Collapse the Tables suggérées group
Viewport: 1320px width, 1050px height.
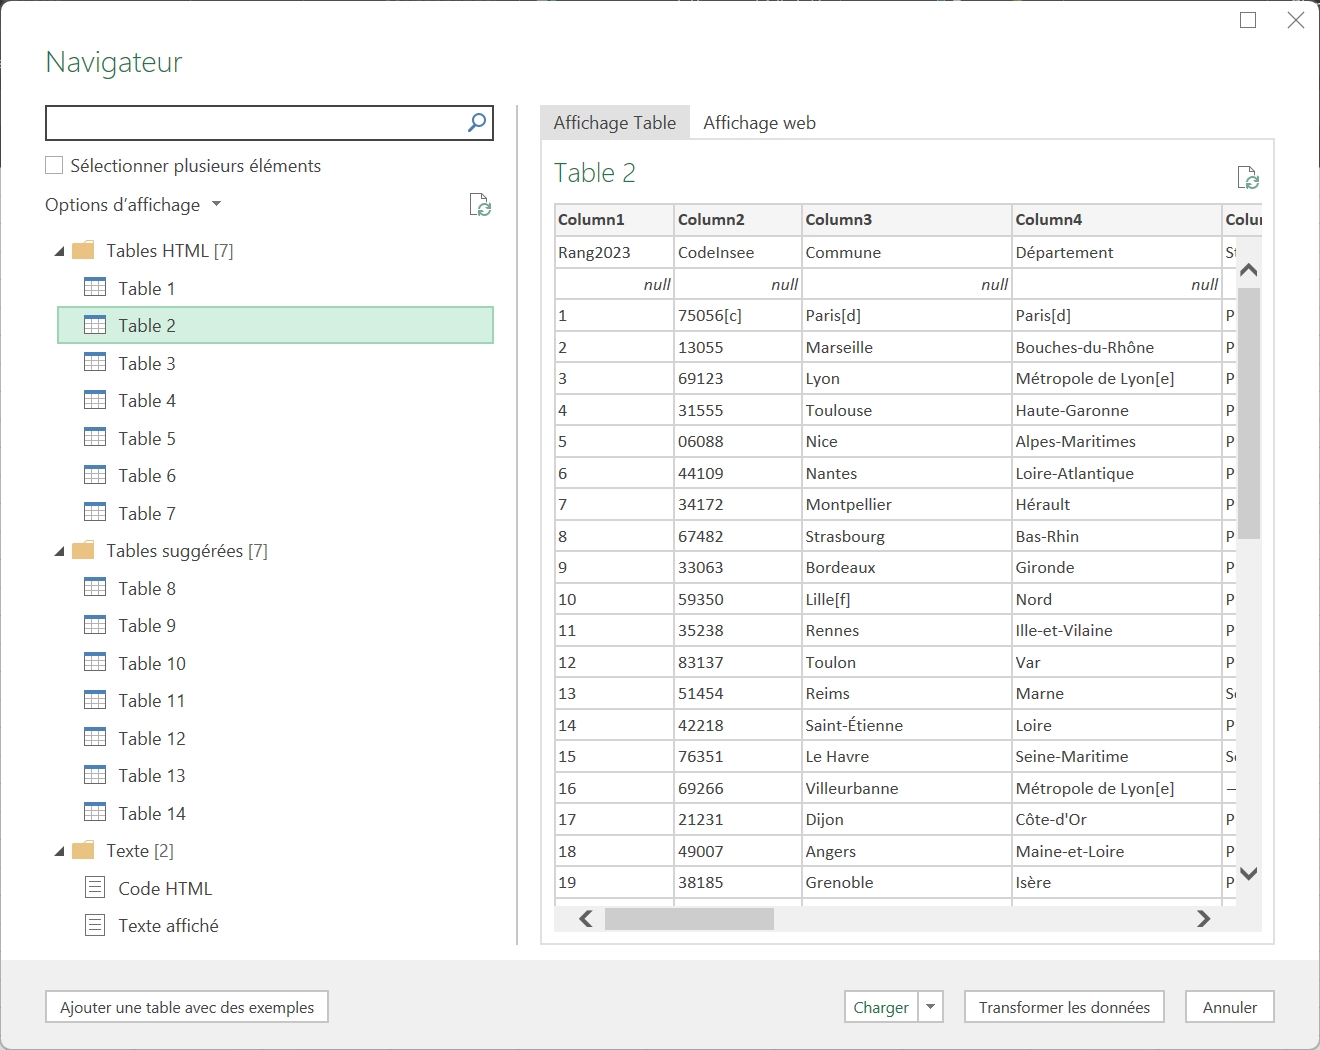coord(59,552)
